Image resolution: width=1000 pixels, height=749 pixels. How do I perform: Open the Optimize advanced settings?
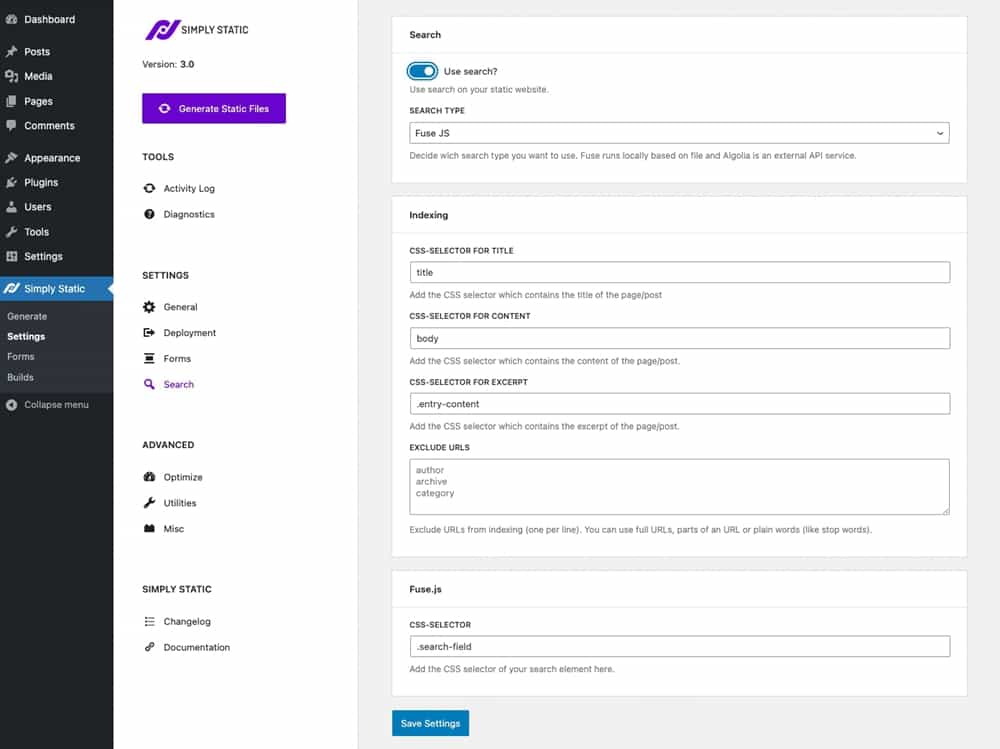(183, 477)
